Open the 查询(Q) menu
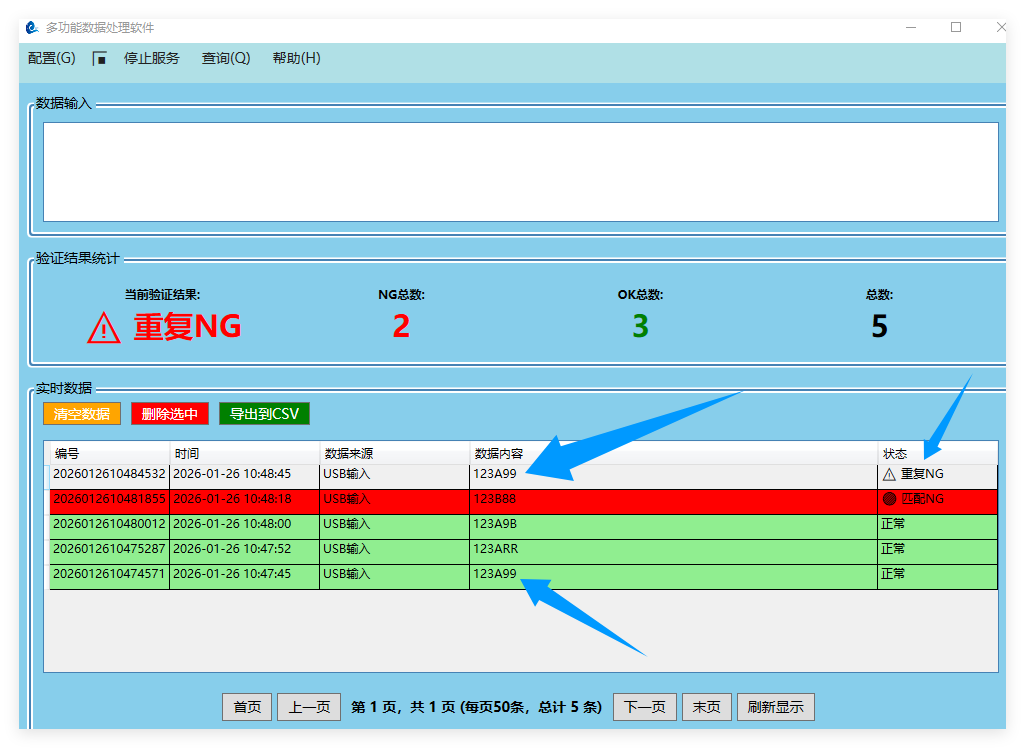Image resolution: width=1025 pixels, height=748 pixels. click(226, 58)
